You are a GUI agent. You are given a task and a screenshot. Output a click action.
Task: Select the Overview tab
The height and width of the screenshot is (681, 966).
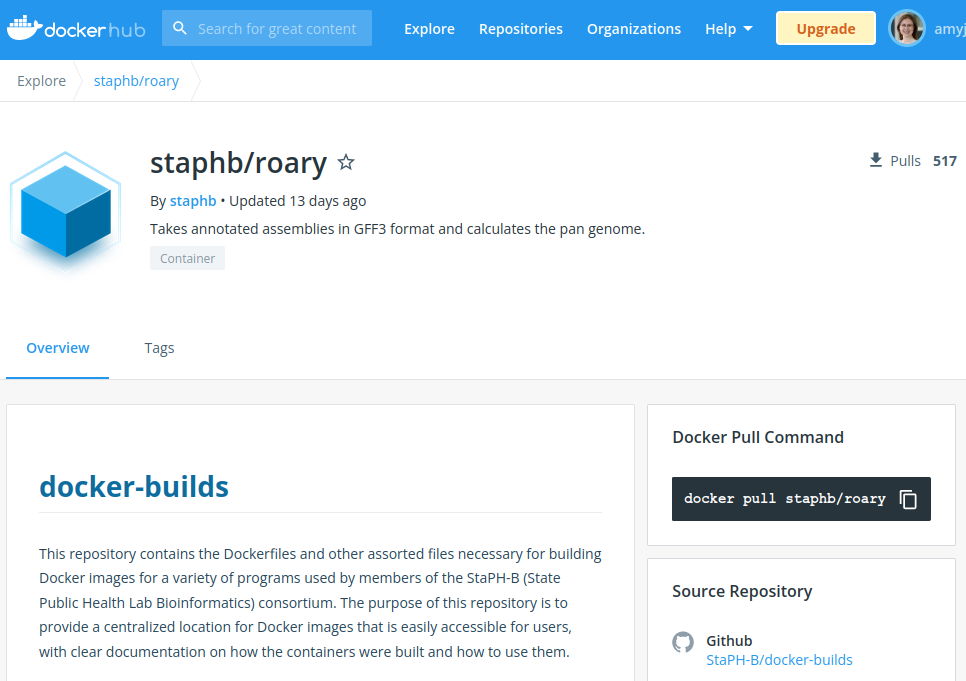coord(57,348)
